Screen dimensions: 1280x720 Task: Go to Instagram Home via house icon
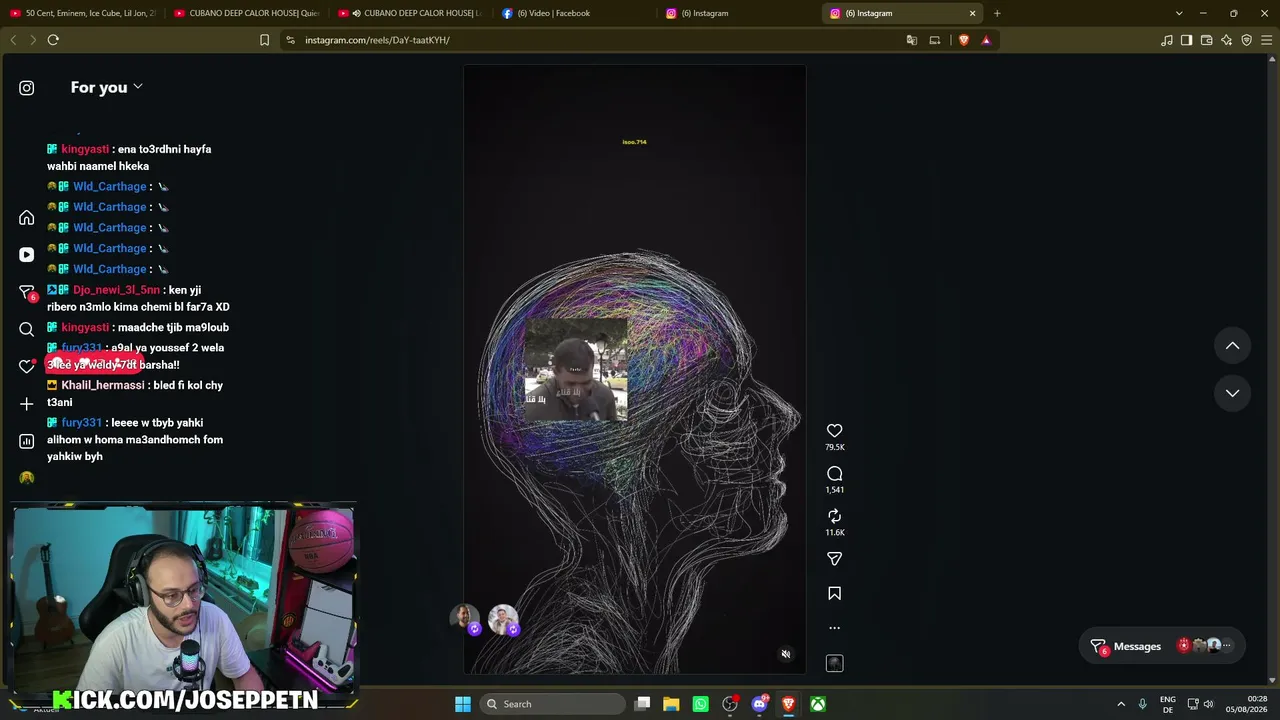(27, 218)
